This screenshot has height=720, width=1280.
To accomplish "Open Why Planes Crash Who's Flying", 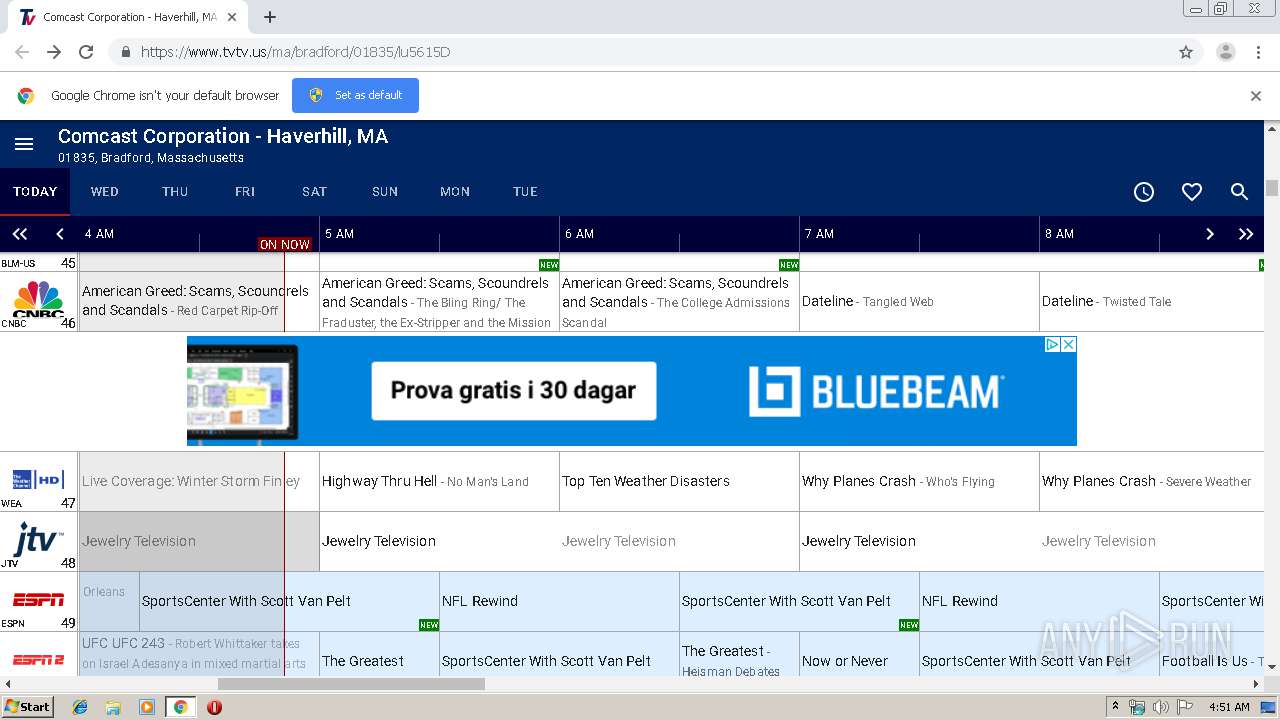I will [919, 481].
